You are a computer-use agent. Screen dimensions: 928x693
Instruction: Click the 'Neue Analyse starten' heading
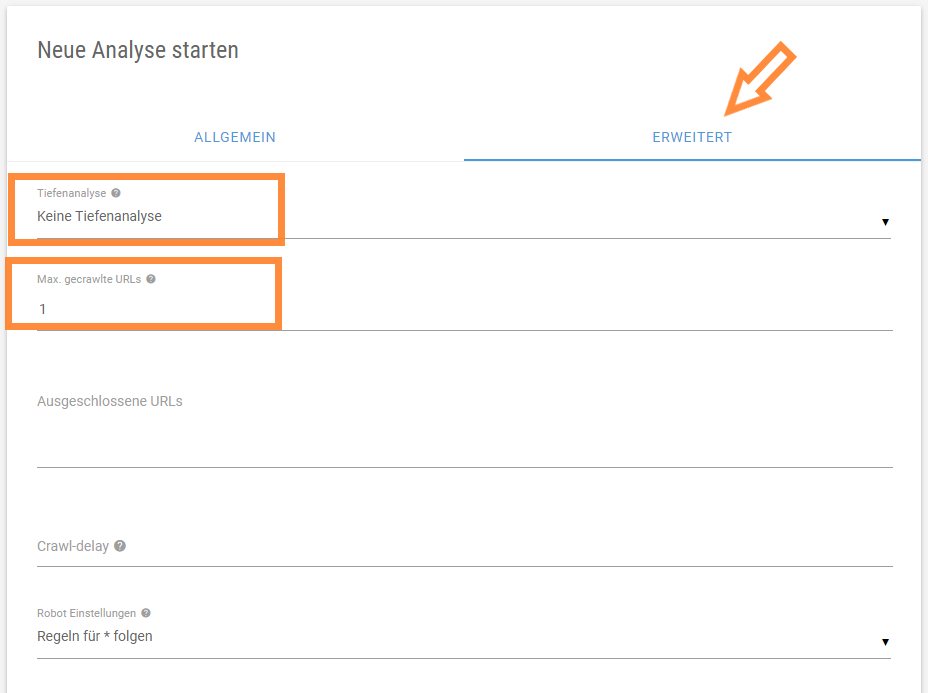[138, 50]
